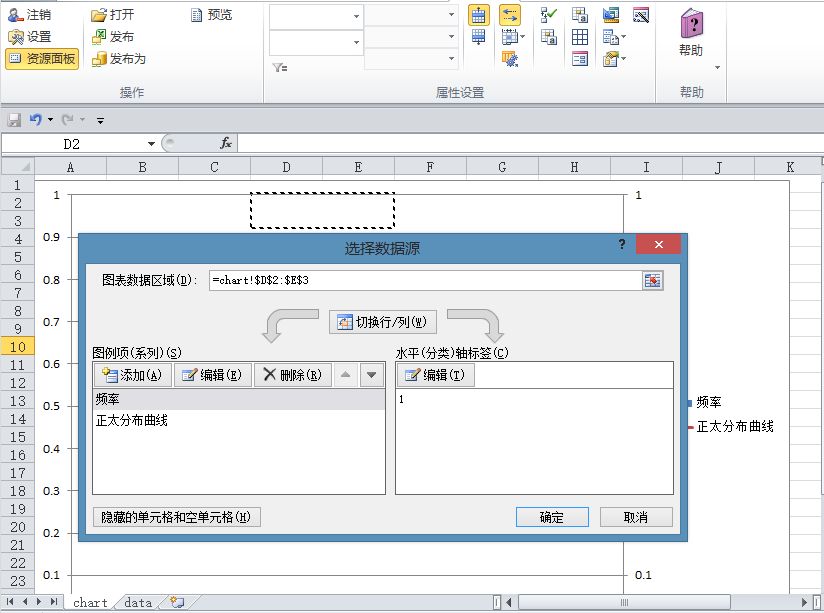This screenshot has height=613, width=824.
Task: Open the second empty combo box dropdown
Action: [356, 42]
